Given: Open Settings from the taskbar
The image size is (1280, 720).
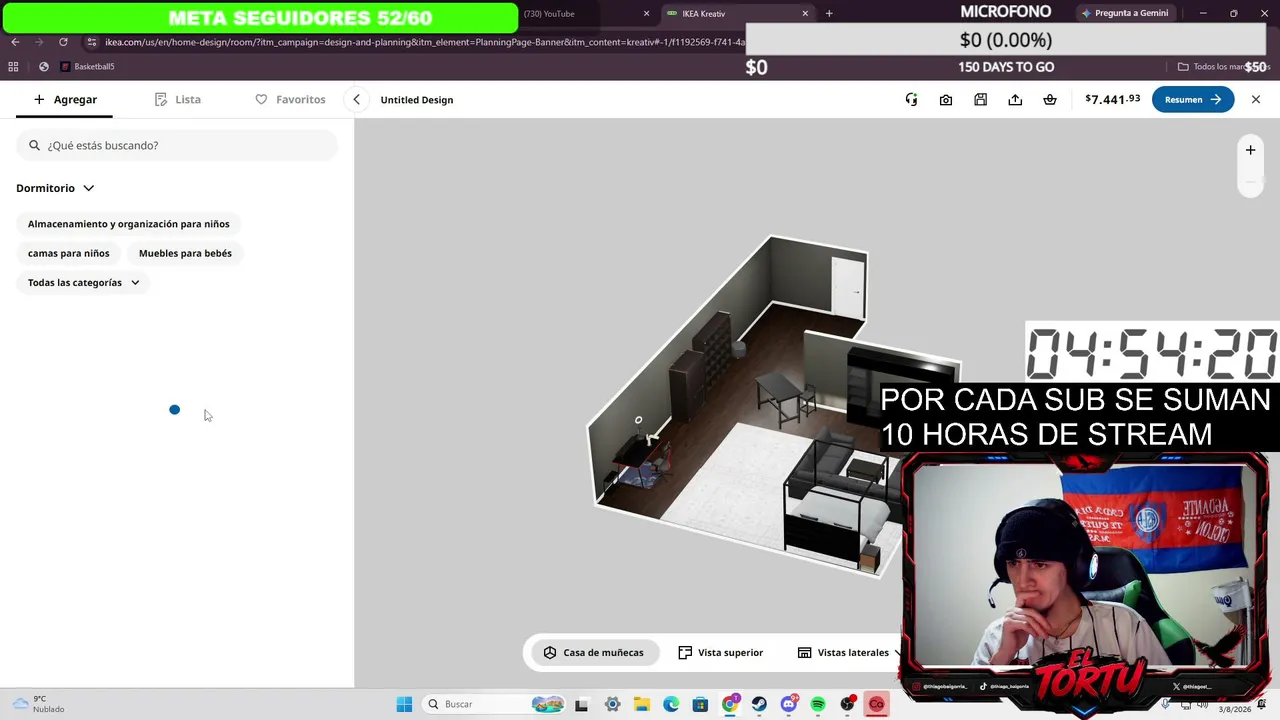Looking at the screenshot, I should coord(613,704).
